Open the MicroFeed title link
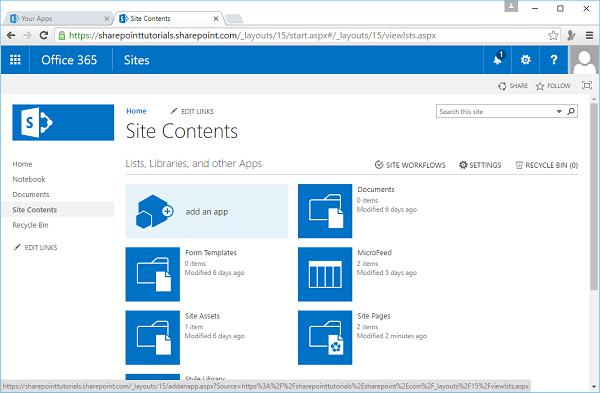This screenshot has width=600, height=393. tap(374, 253)
